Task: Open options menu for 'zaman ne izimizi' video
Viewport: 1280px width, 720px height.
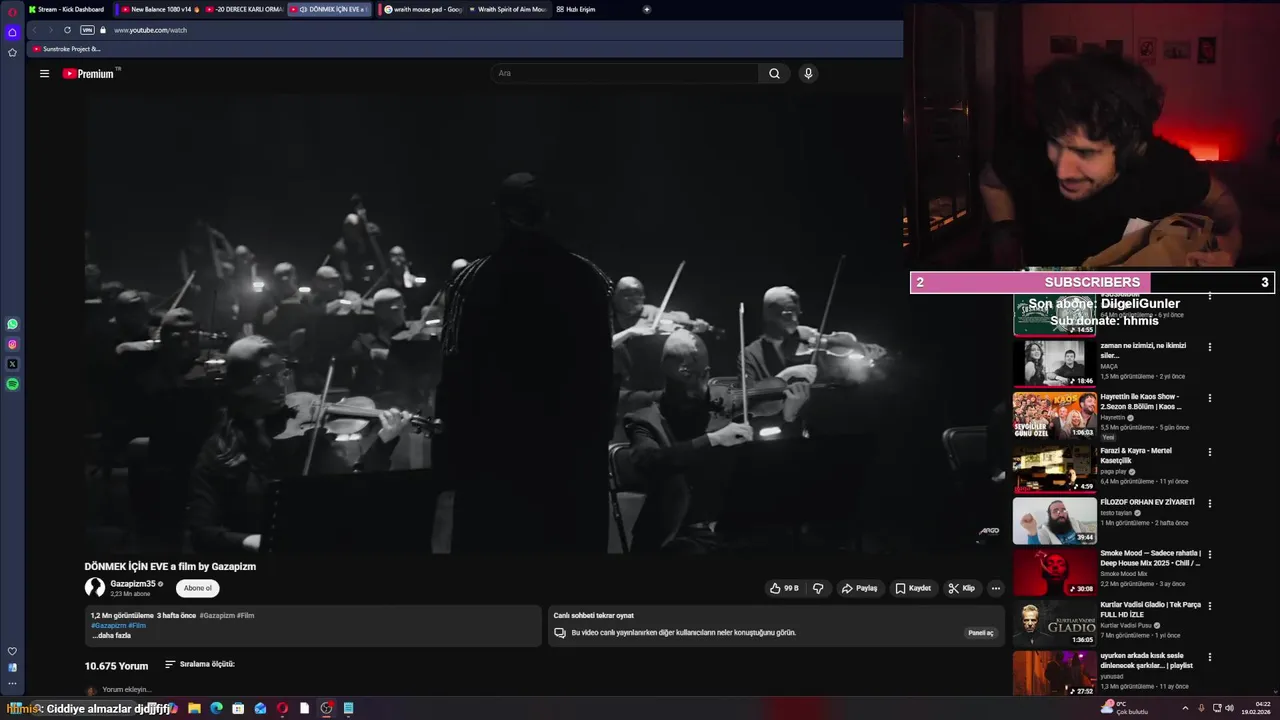Action: point(1209,347)
